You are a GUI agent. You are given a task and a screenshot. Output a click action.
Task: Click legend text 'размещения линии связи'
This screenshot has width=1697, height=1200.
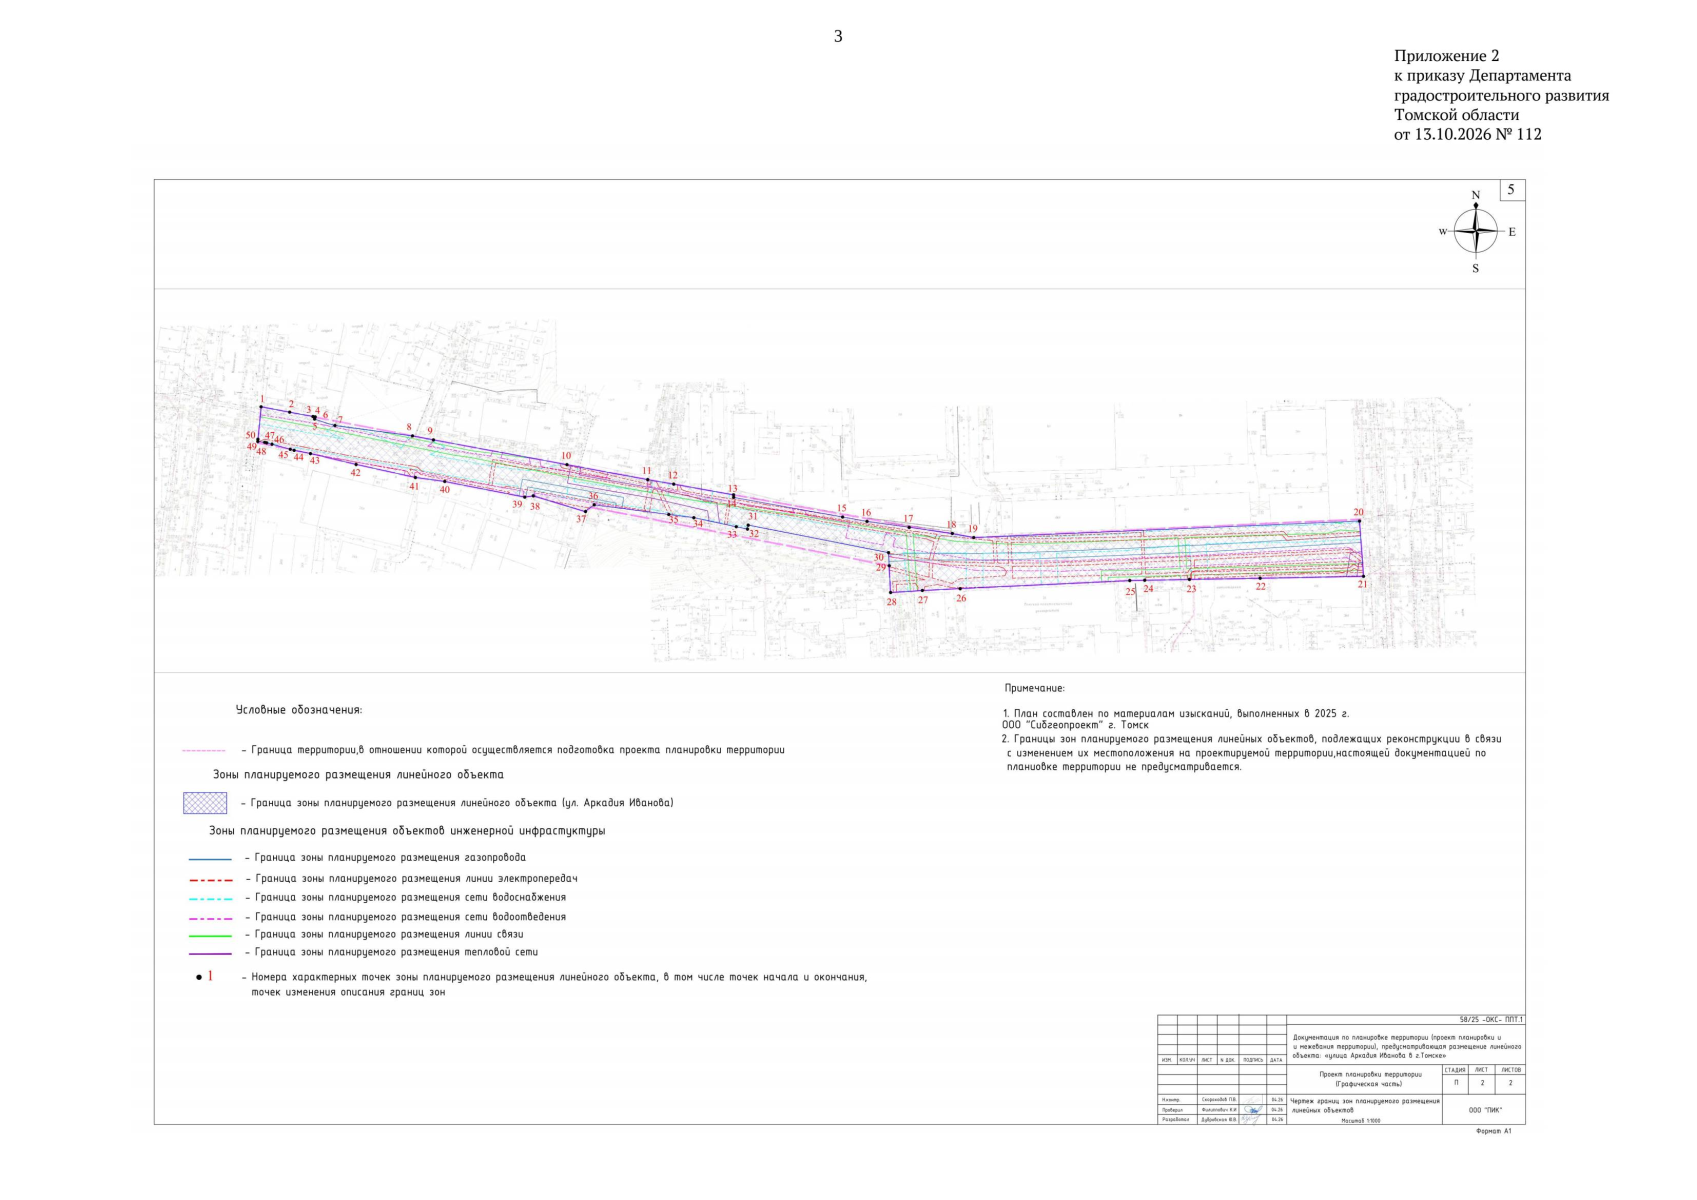click(462, 935)
